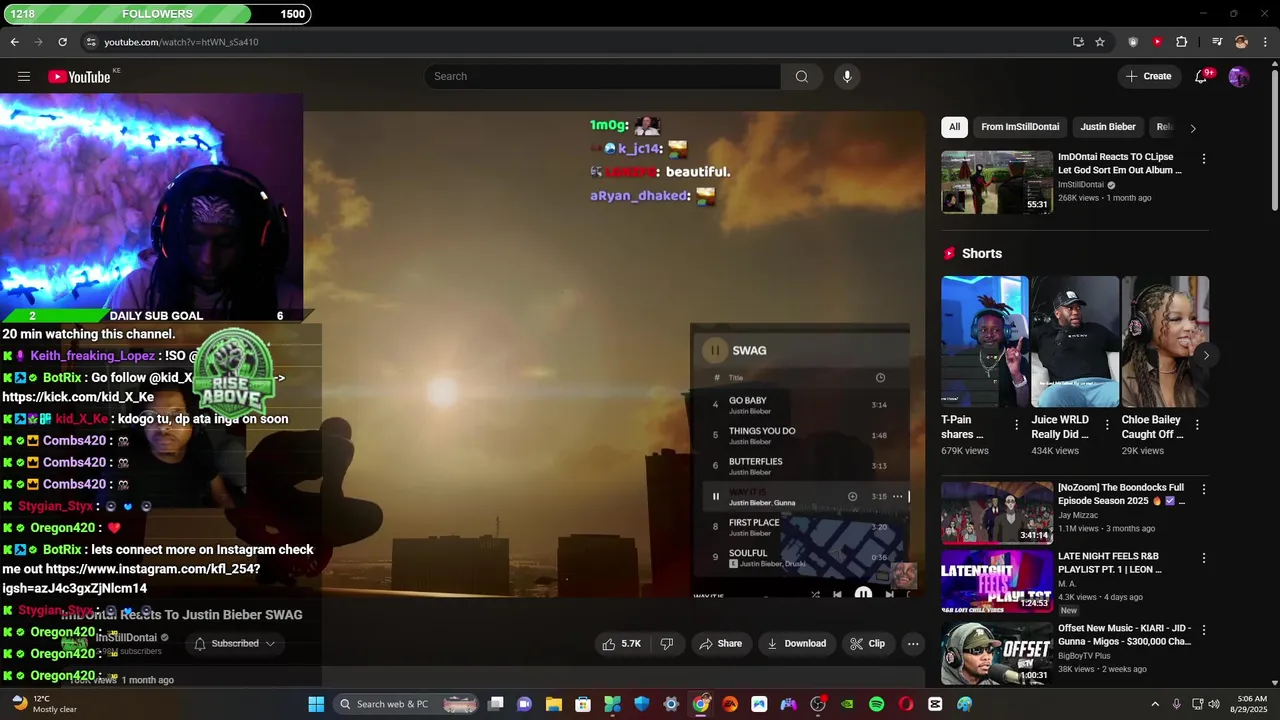
Task: Open options for The Boondocks Full Episode video
Action: (x=1204, y=490)
